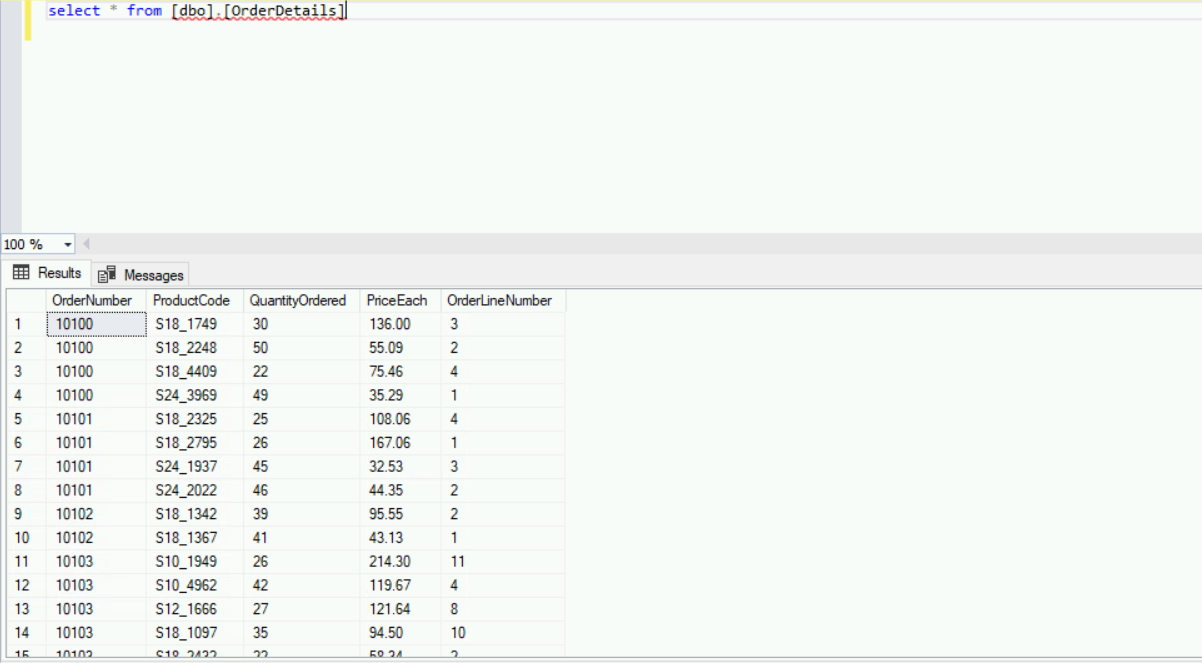Select the PriceEach column header
This screenshot has width=1202, height=663.
[x=397, y=300]
